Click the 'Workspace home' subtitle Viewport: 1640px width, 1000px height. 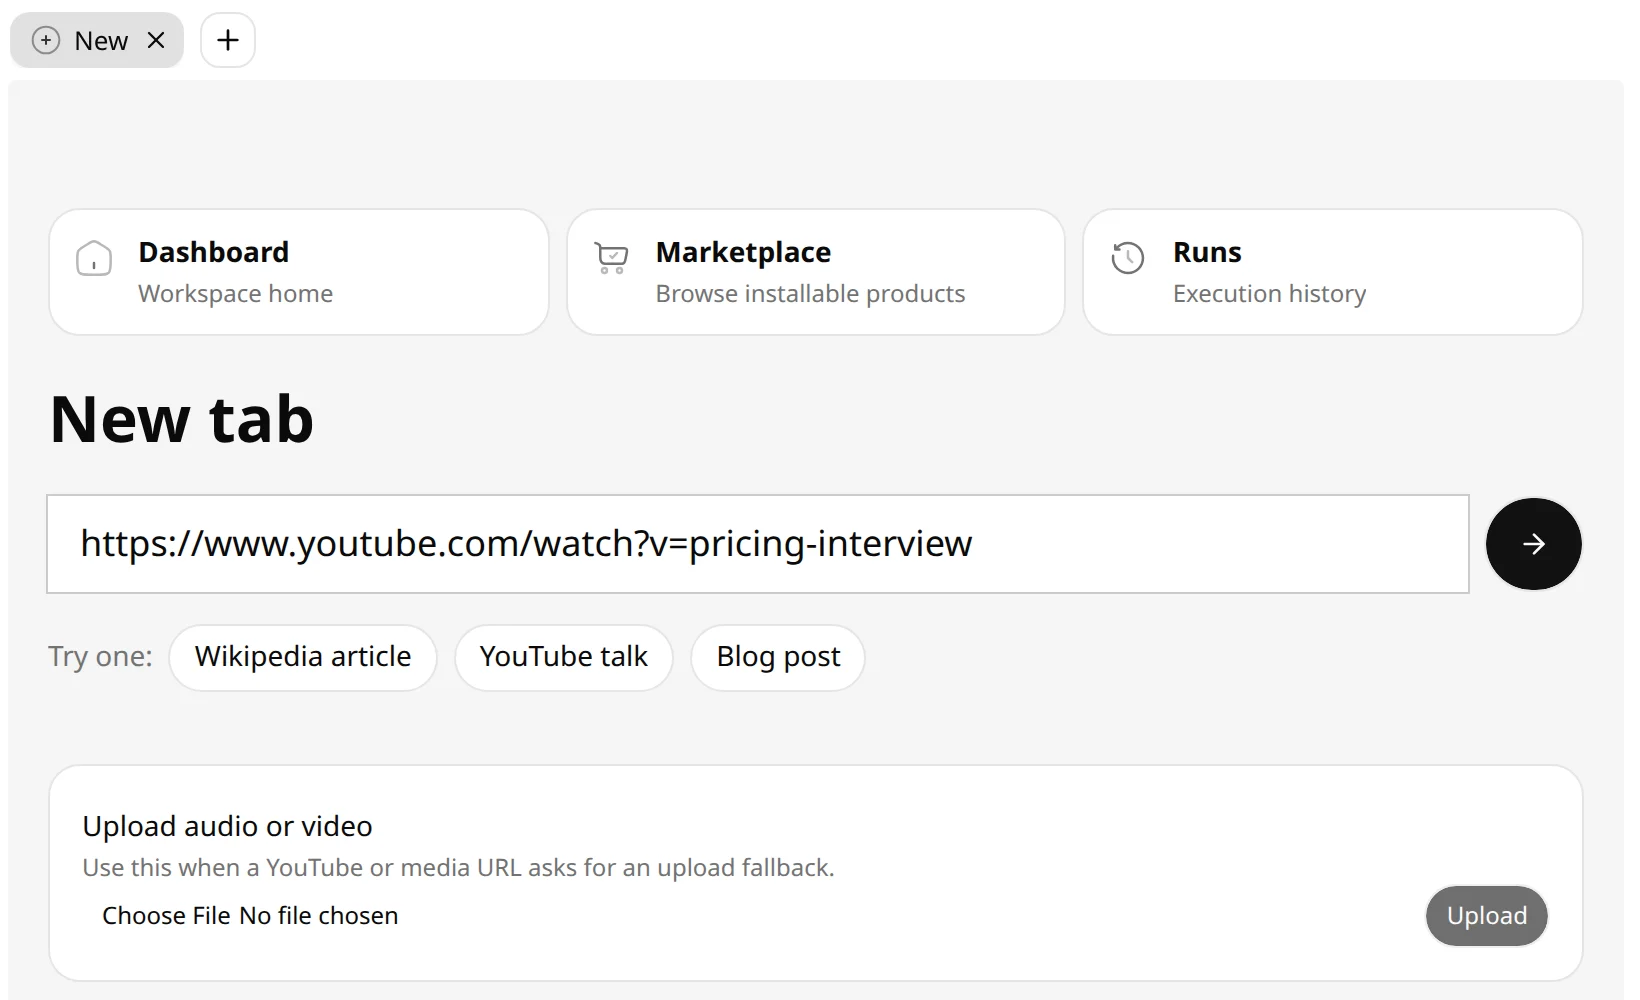tap(236, 294)
